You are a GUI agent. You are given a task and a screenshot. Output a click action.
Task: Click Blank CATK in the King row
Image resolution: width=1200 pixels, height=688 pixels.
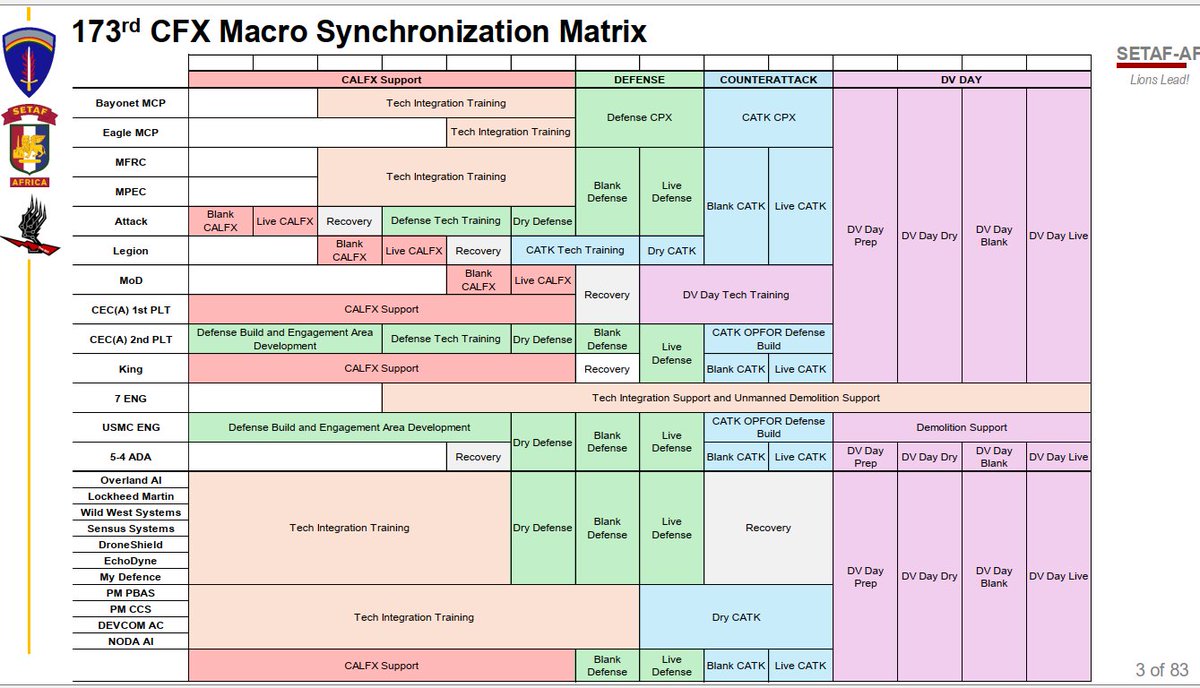[x=736, y=369]
